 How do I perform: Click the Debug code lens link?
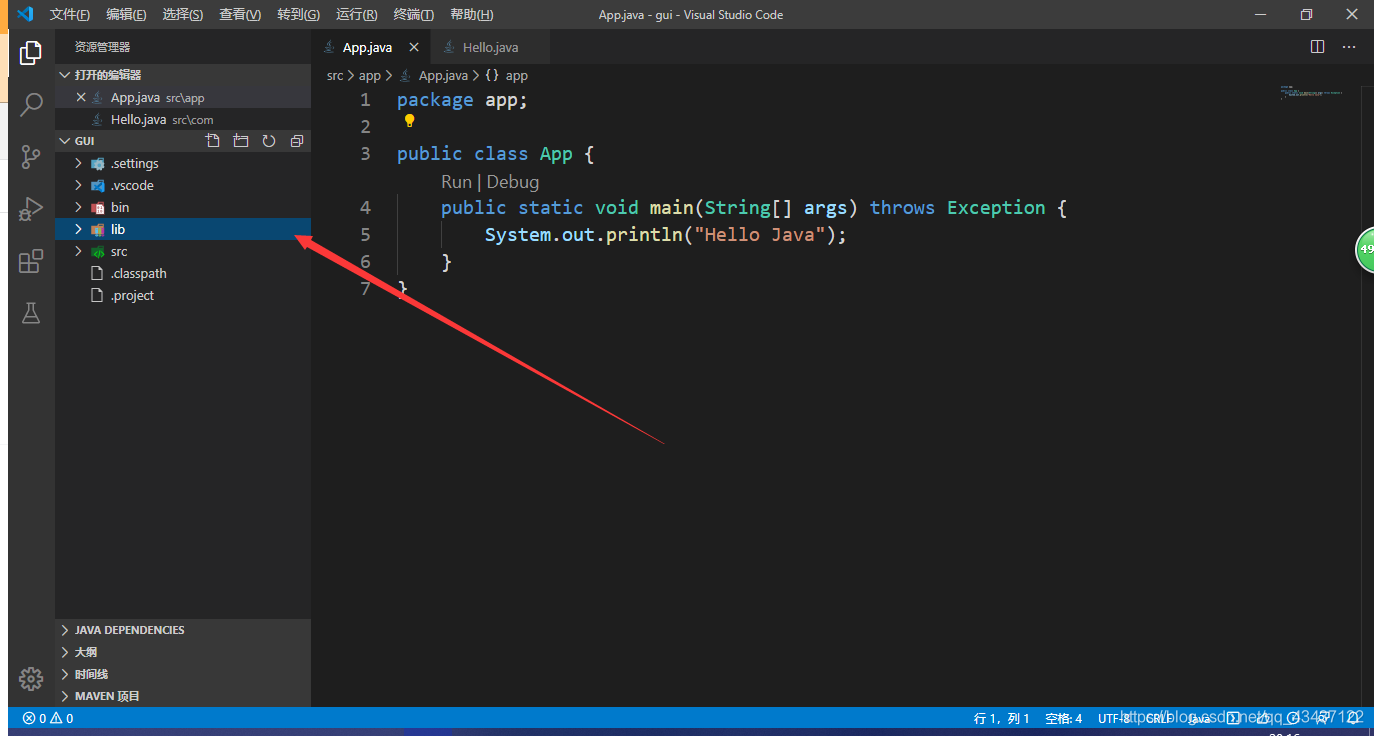513,182
